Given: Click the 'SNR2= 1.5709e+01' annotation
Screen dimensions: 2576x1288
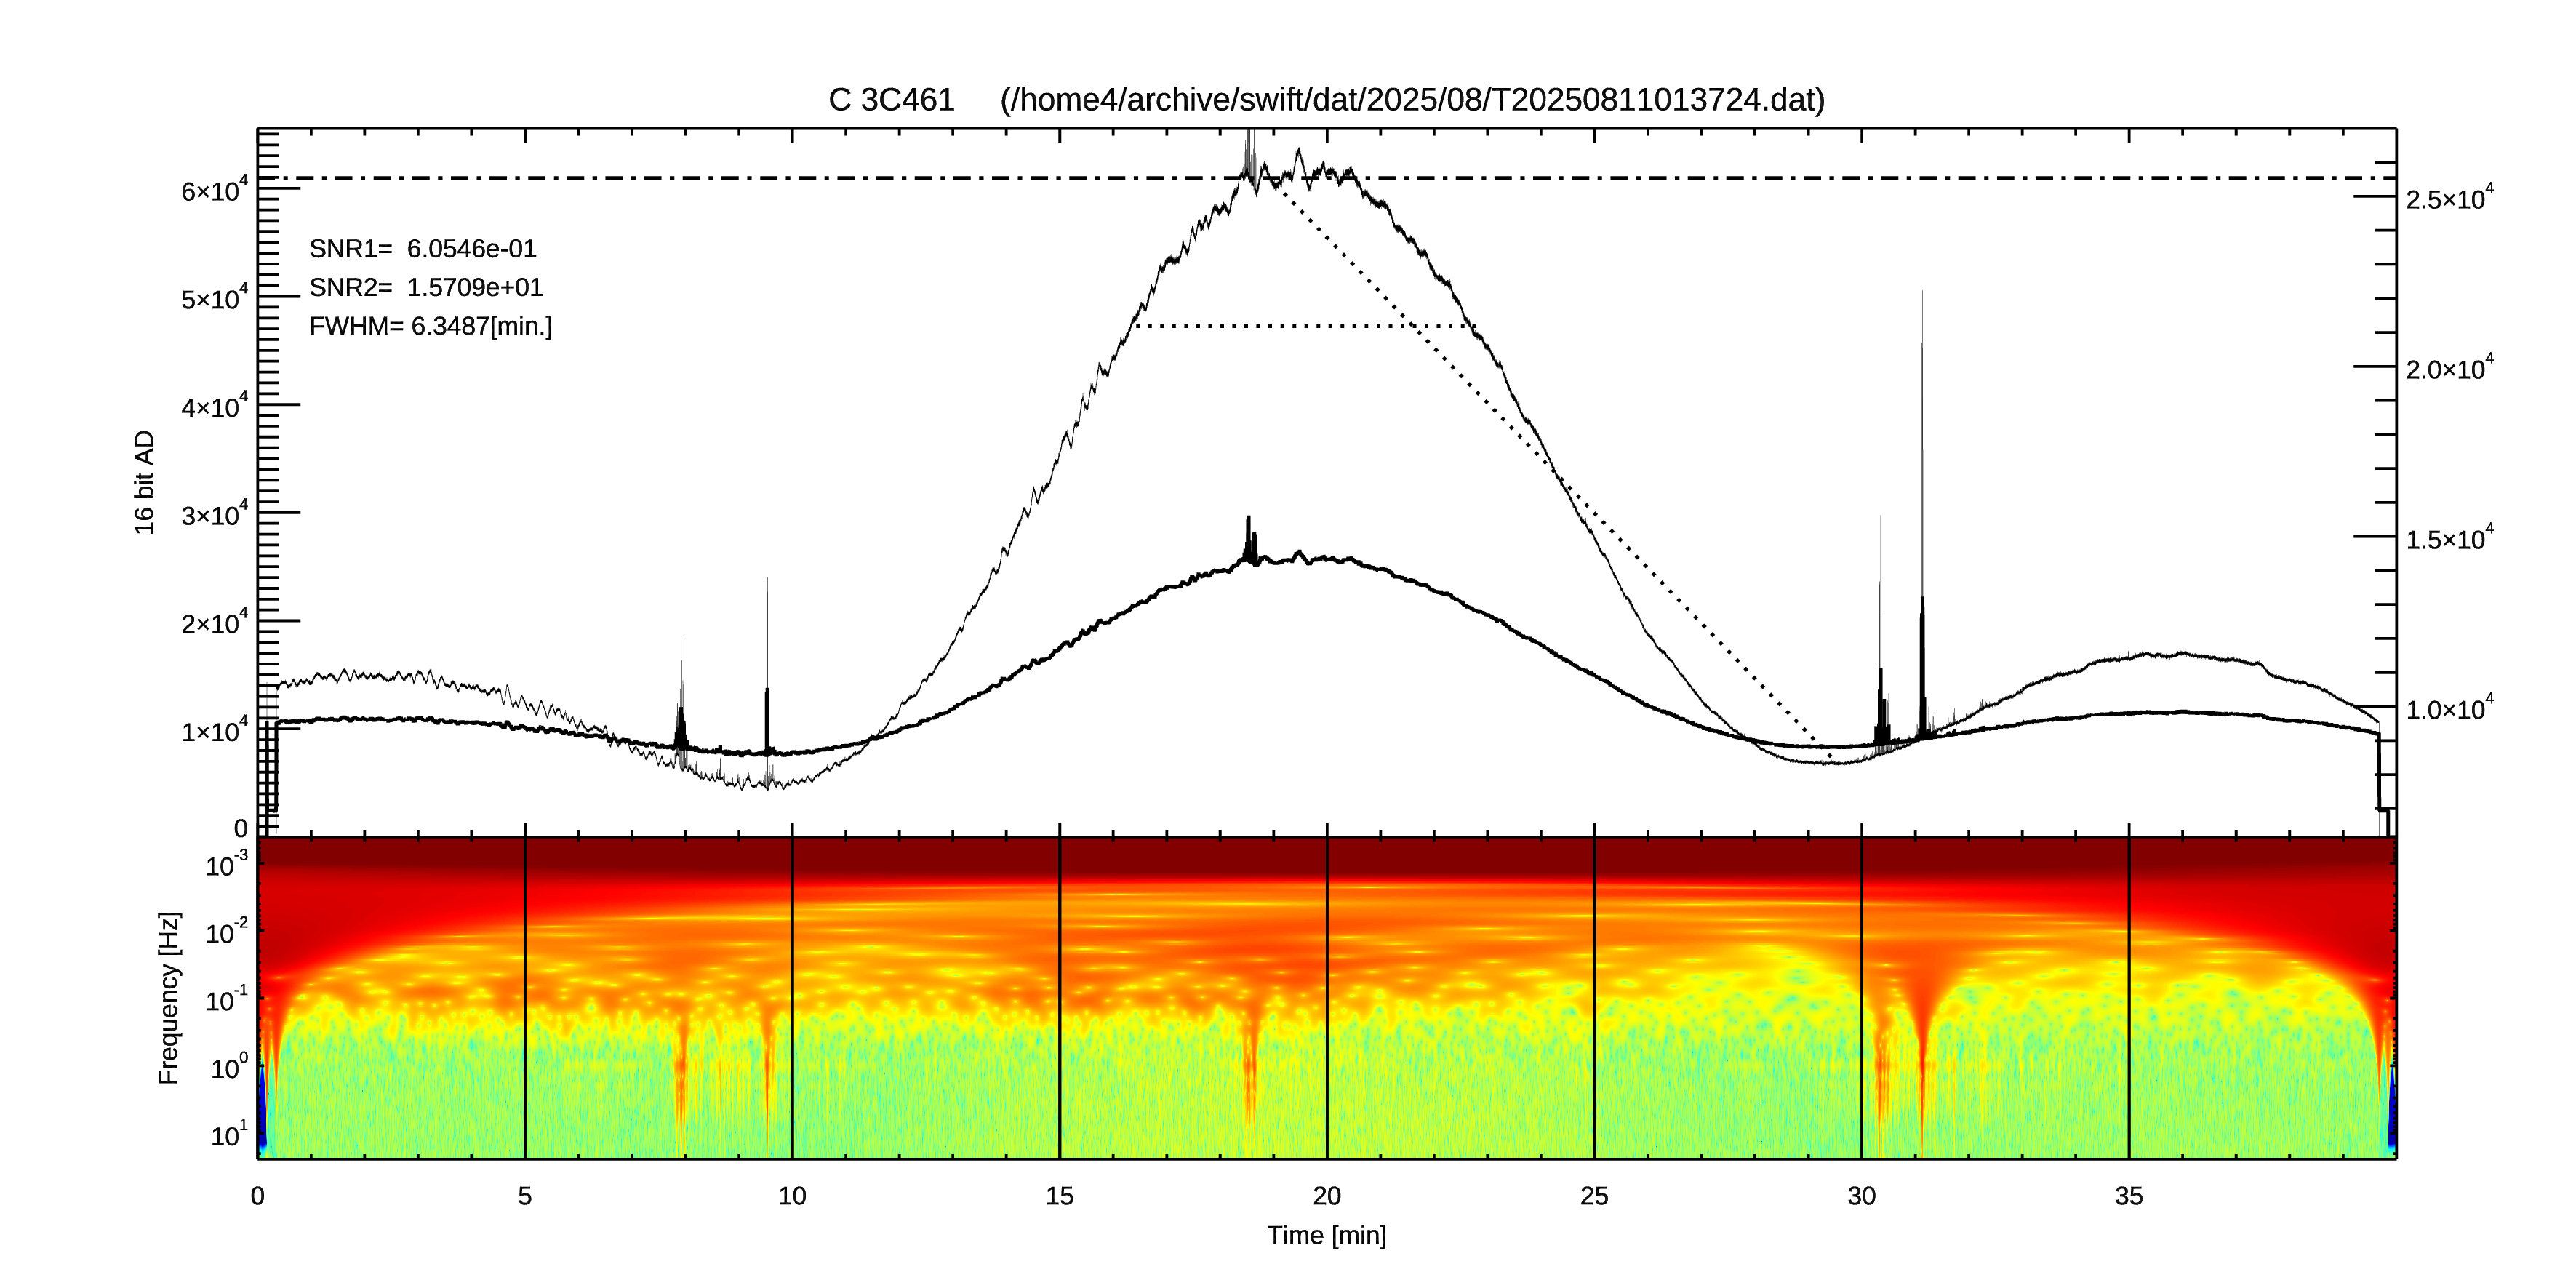Looking at the screenshot, I should [426, 287].
